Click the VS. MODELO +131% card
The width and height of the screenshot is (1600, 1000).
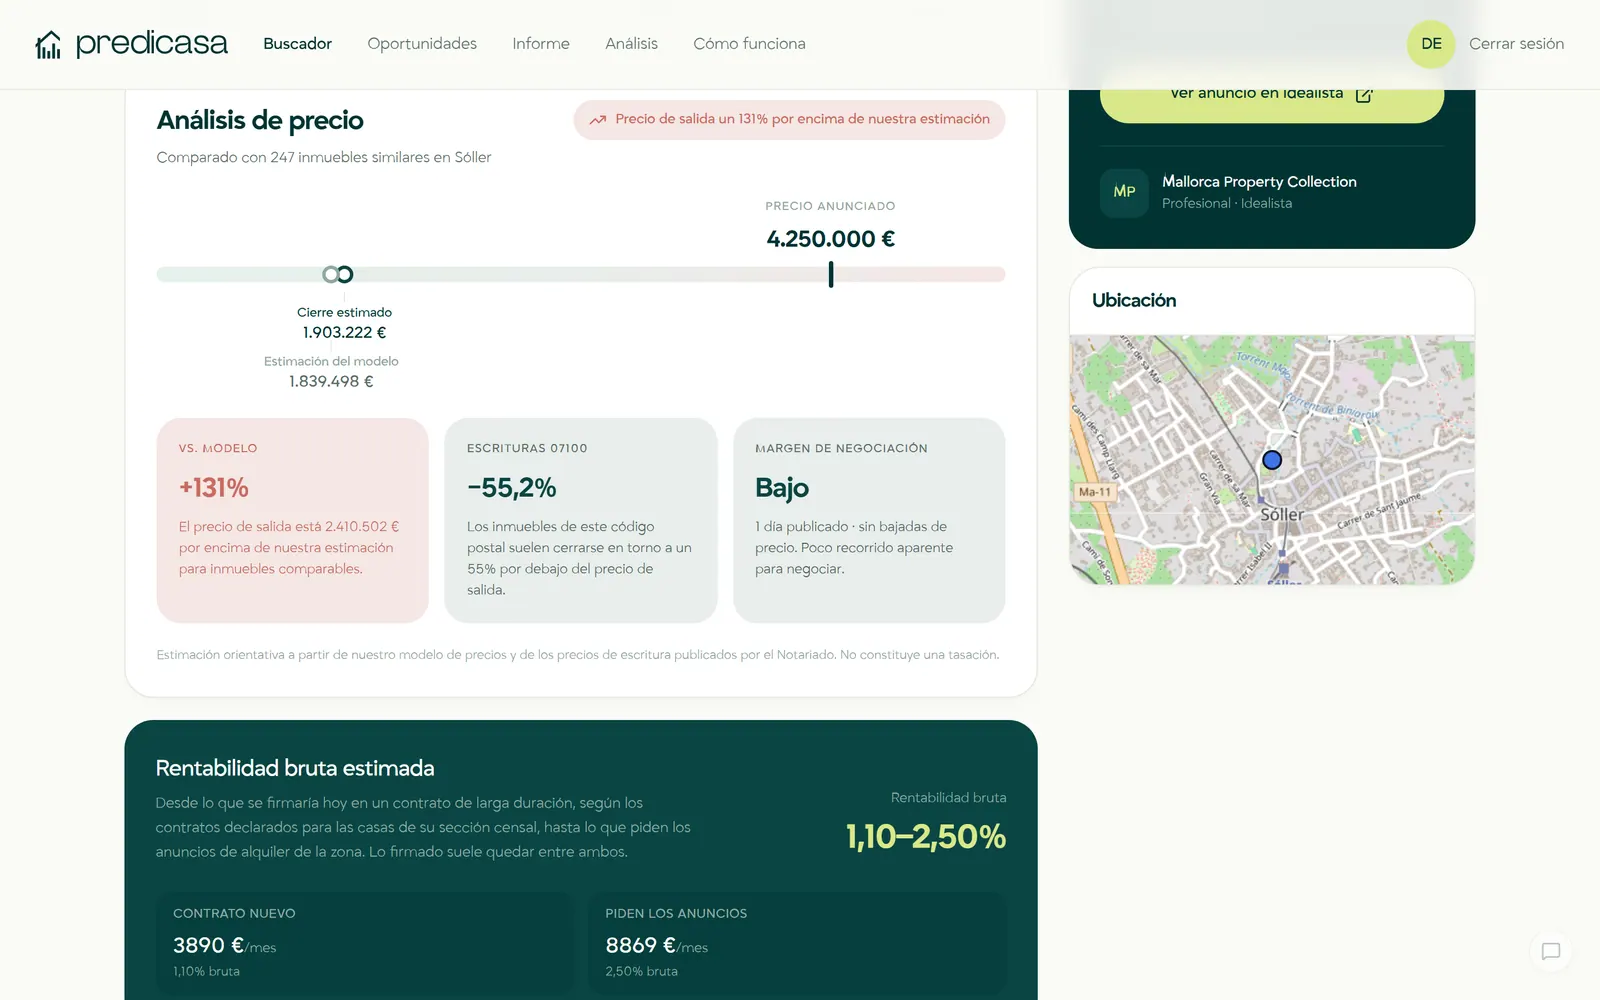[292, 520]
